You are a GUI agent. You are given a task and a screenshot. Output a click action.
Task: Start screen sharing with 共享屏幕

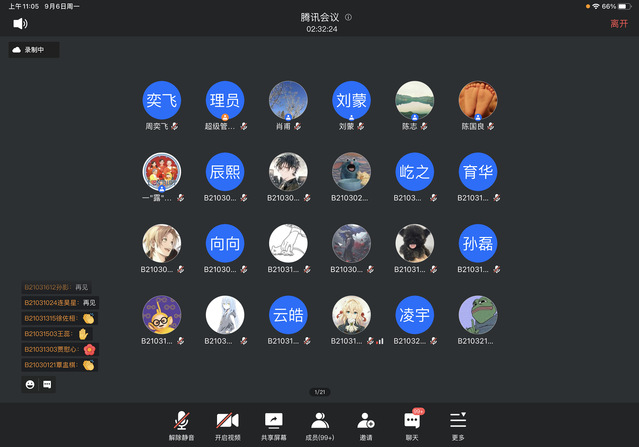(273, 424)
